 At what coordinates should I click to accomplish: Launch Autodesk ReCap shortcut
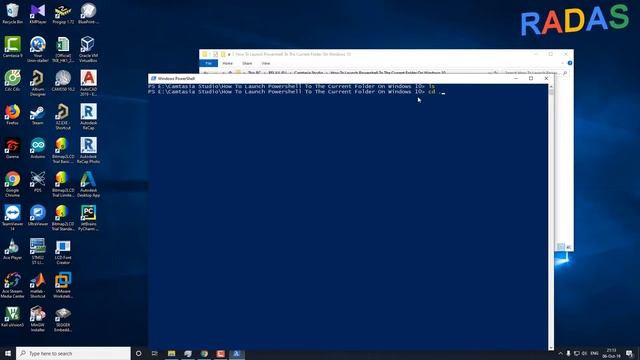pos(88,116)
